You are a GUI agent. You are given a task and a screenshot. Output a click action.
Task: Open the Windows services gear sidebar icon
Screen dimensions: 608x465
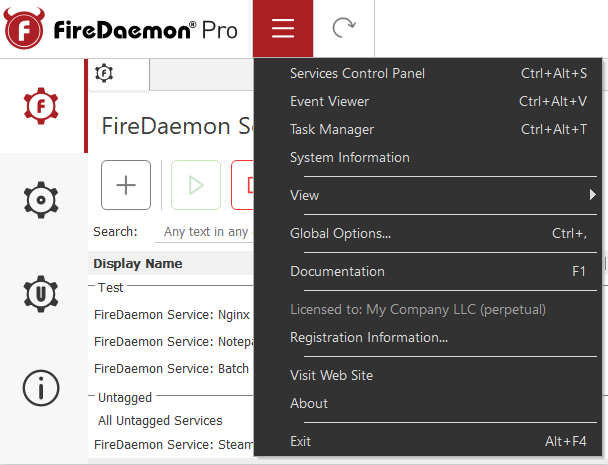pyautogui.click(x=41, y=200)
